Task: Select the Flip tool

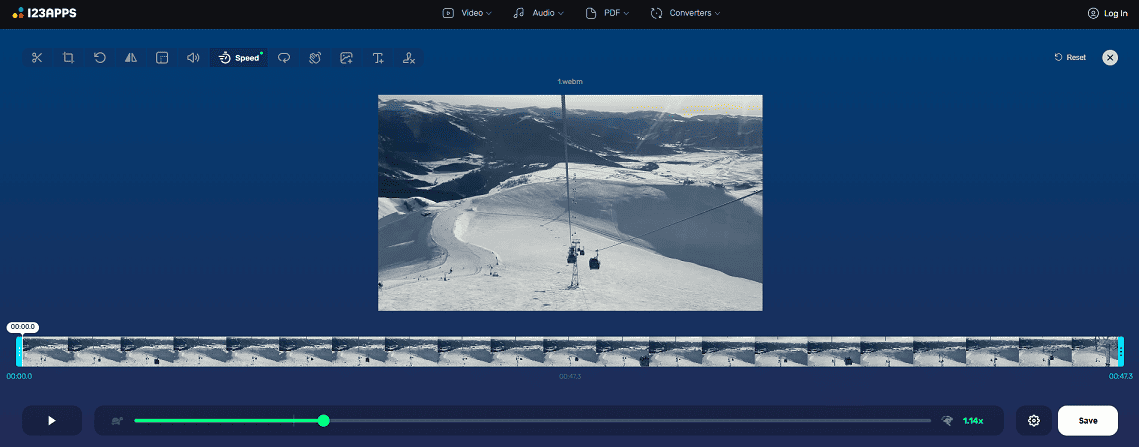Action: point(131,58)
